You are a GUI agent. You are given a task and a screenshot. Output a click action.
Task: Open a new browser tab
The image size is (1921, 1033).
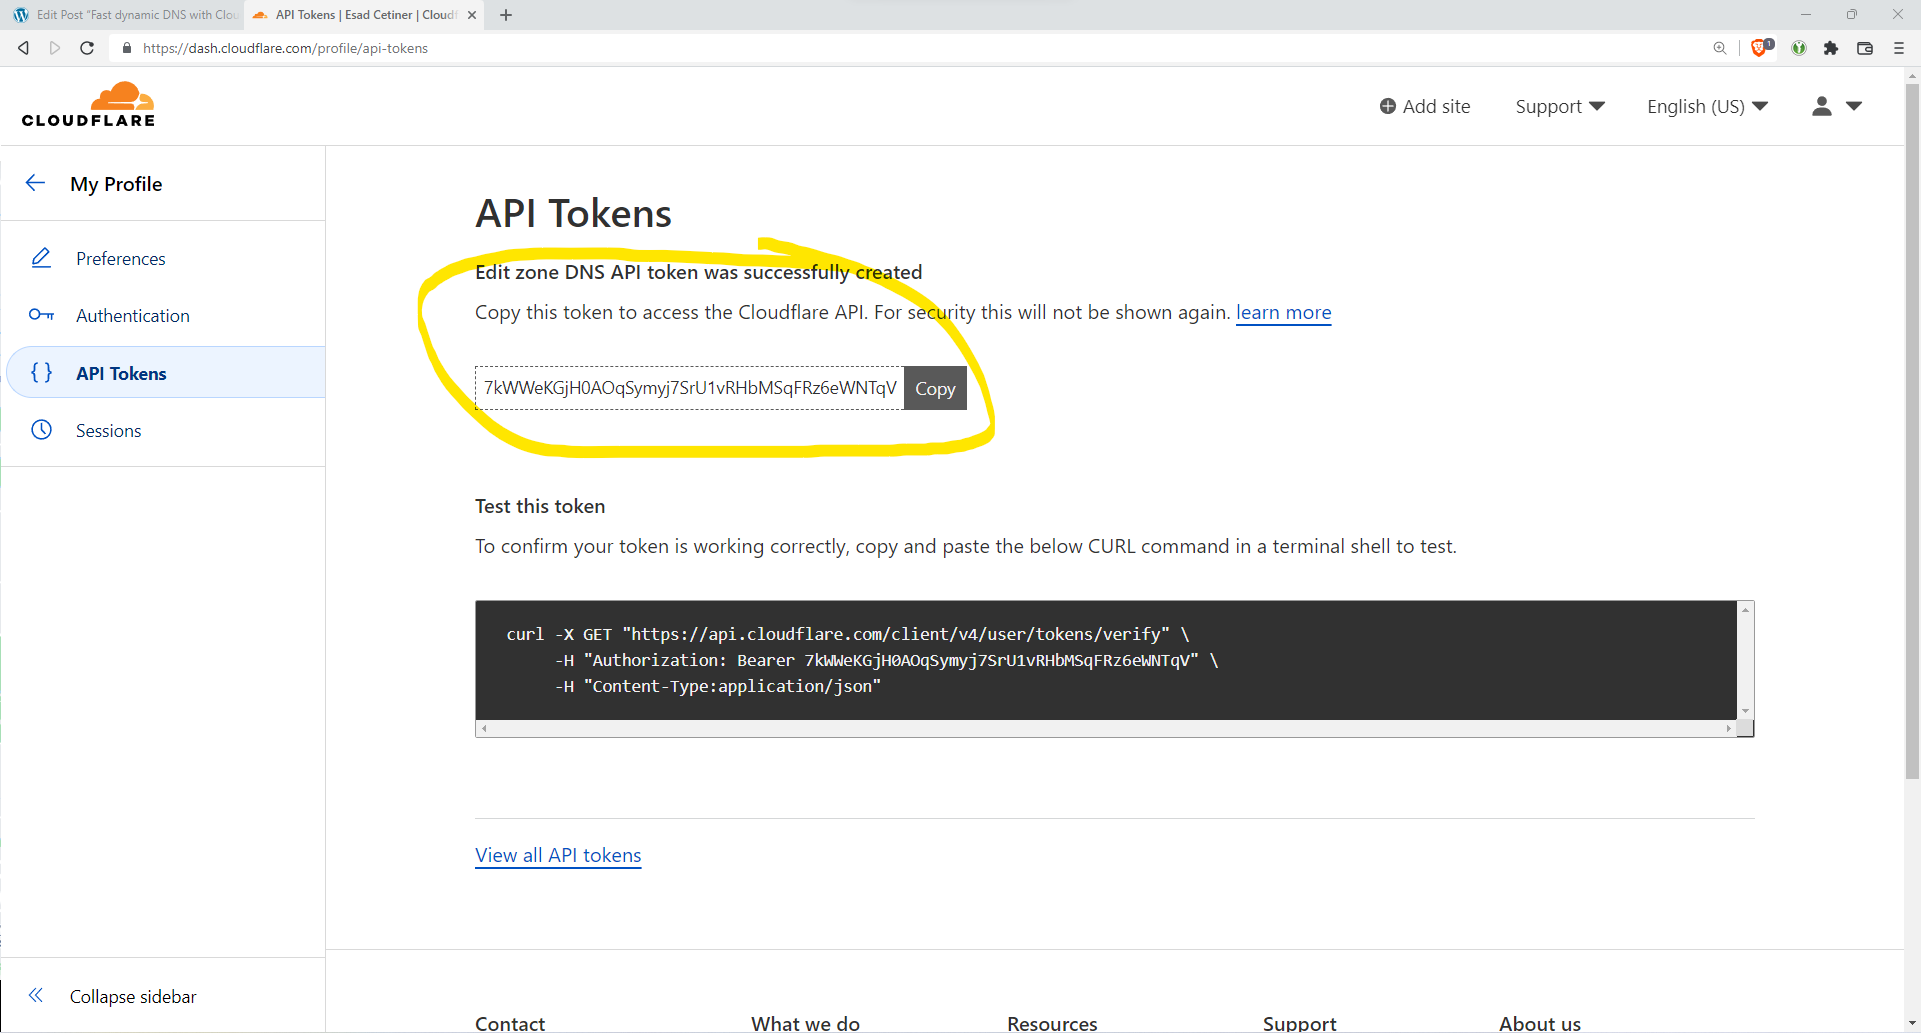[x=506, y=15]
